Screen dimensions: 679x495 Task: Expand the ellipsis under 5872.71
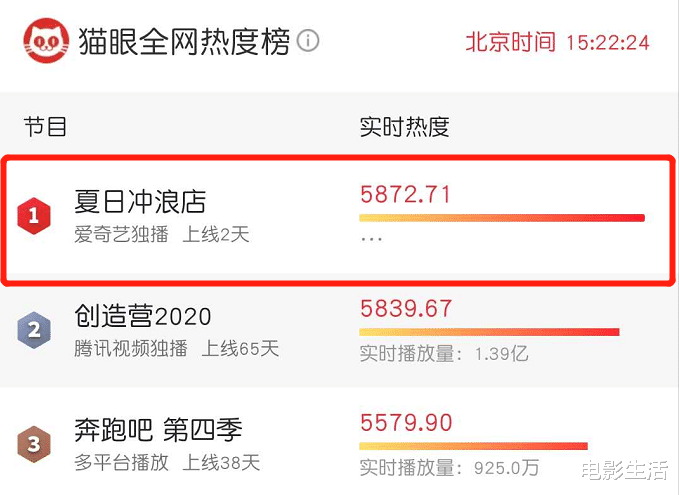(x=371, y=239)
